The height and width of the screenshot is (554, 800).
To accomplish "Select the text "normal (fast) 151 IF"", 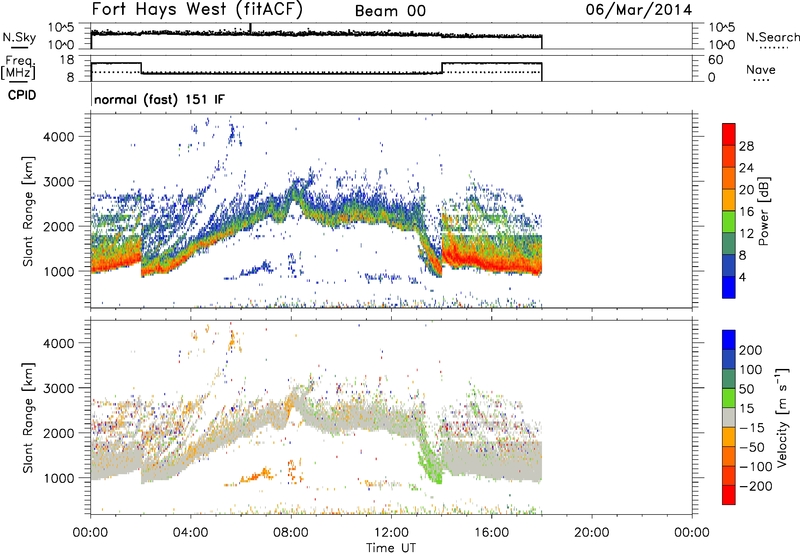I will click(x=159, y=99).
